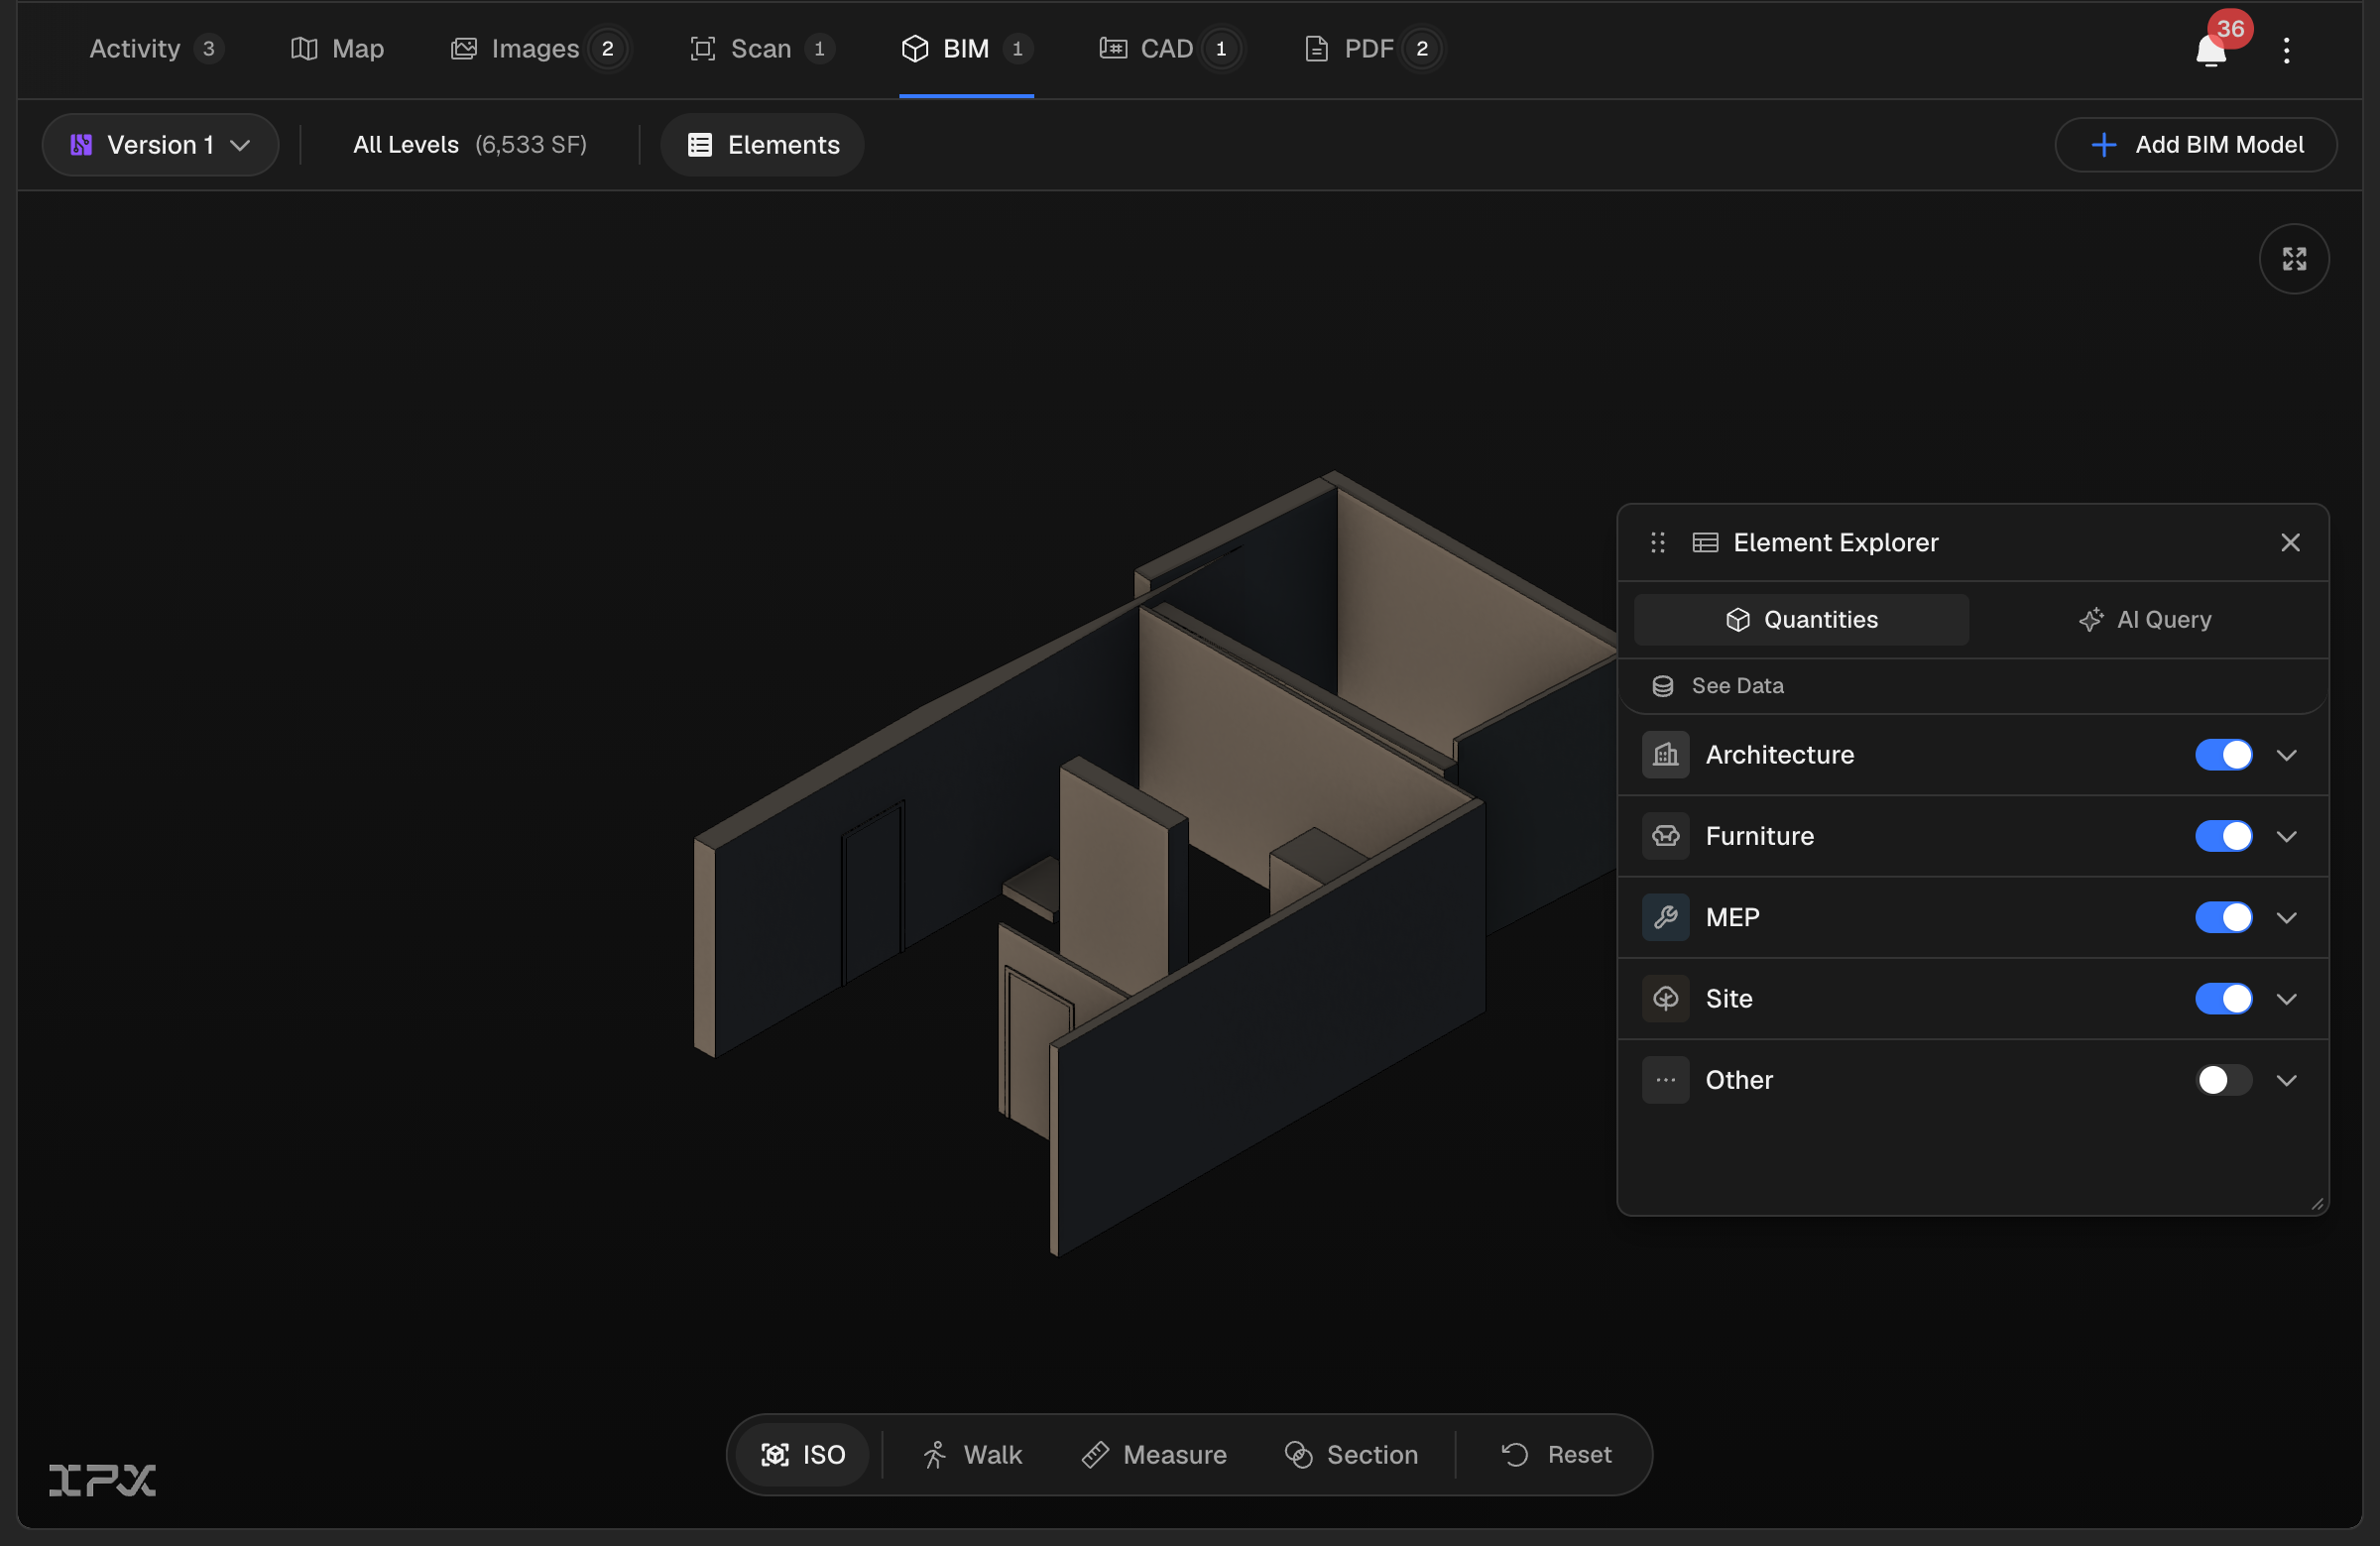Switch to the AI Query tab
Image resolution: width=2380 pixels, height=1546 pixels.
click(2144, 620)
